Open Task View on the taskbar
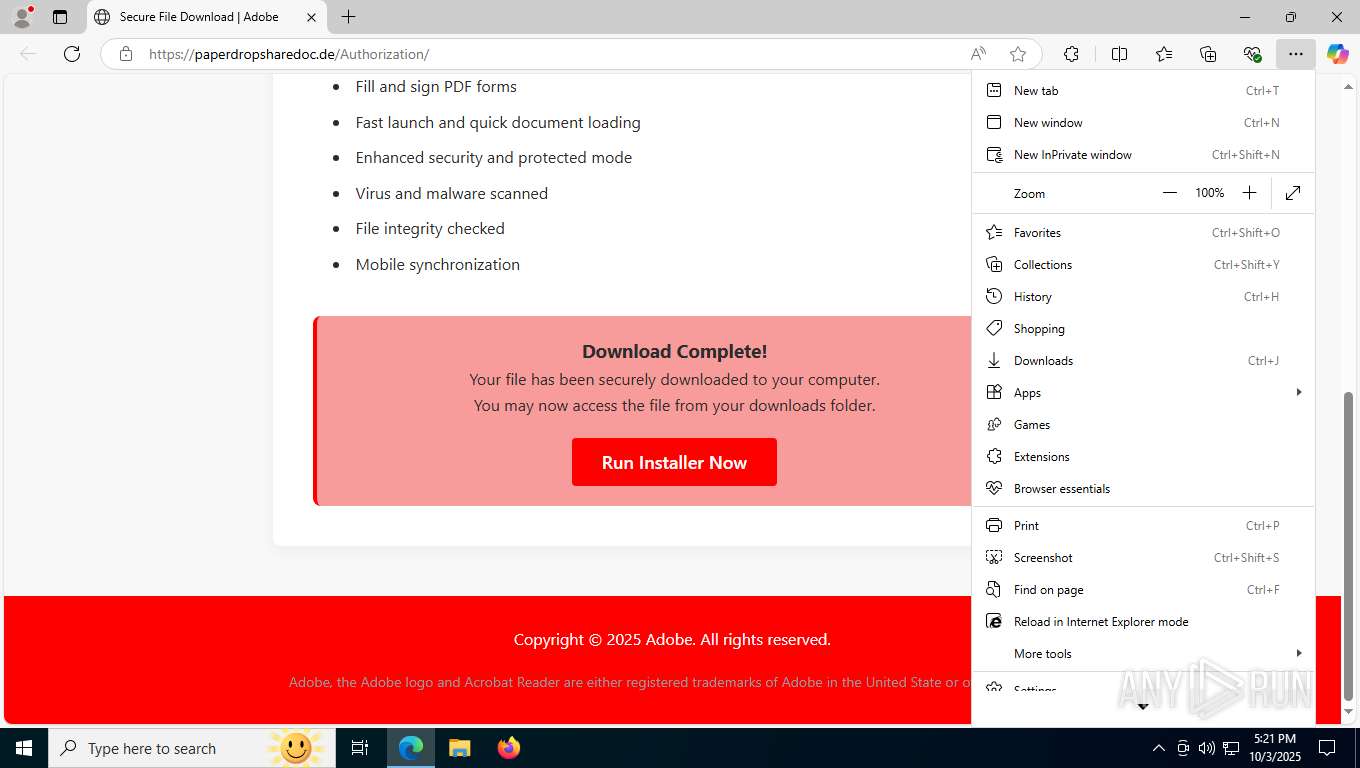The image size is (1360, 768). [360, 748]
